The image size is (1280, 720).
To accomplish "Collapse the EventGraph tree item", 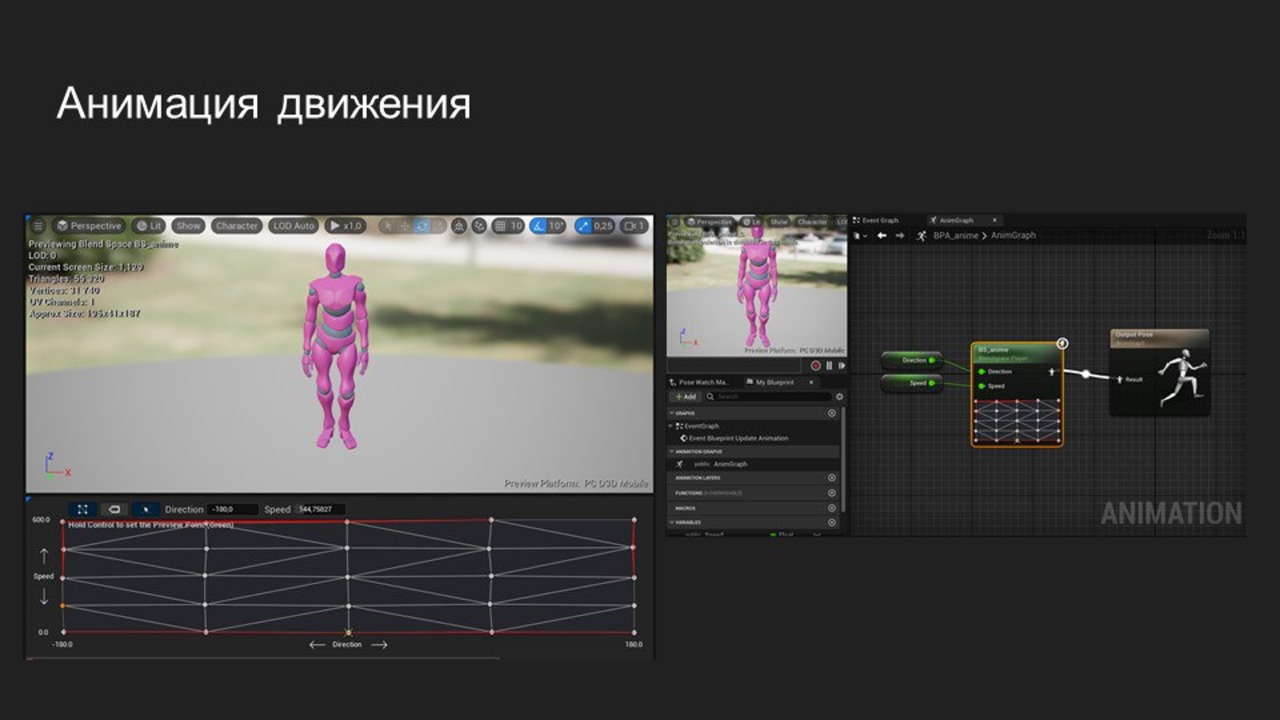I will pyautogui.click(x=672, y=426).
